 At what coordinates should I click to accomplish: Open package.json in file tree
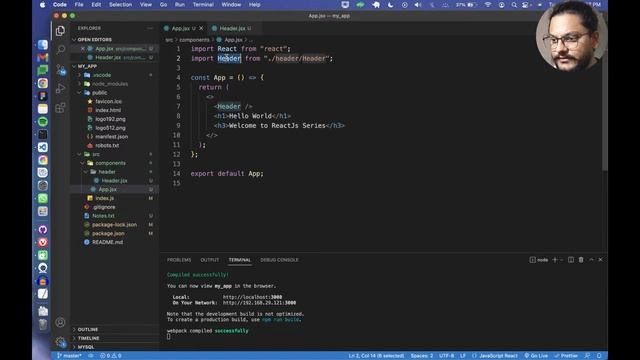pos(108,233)
